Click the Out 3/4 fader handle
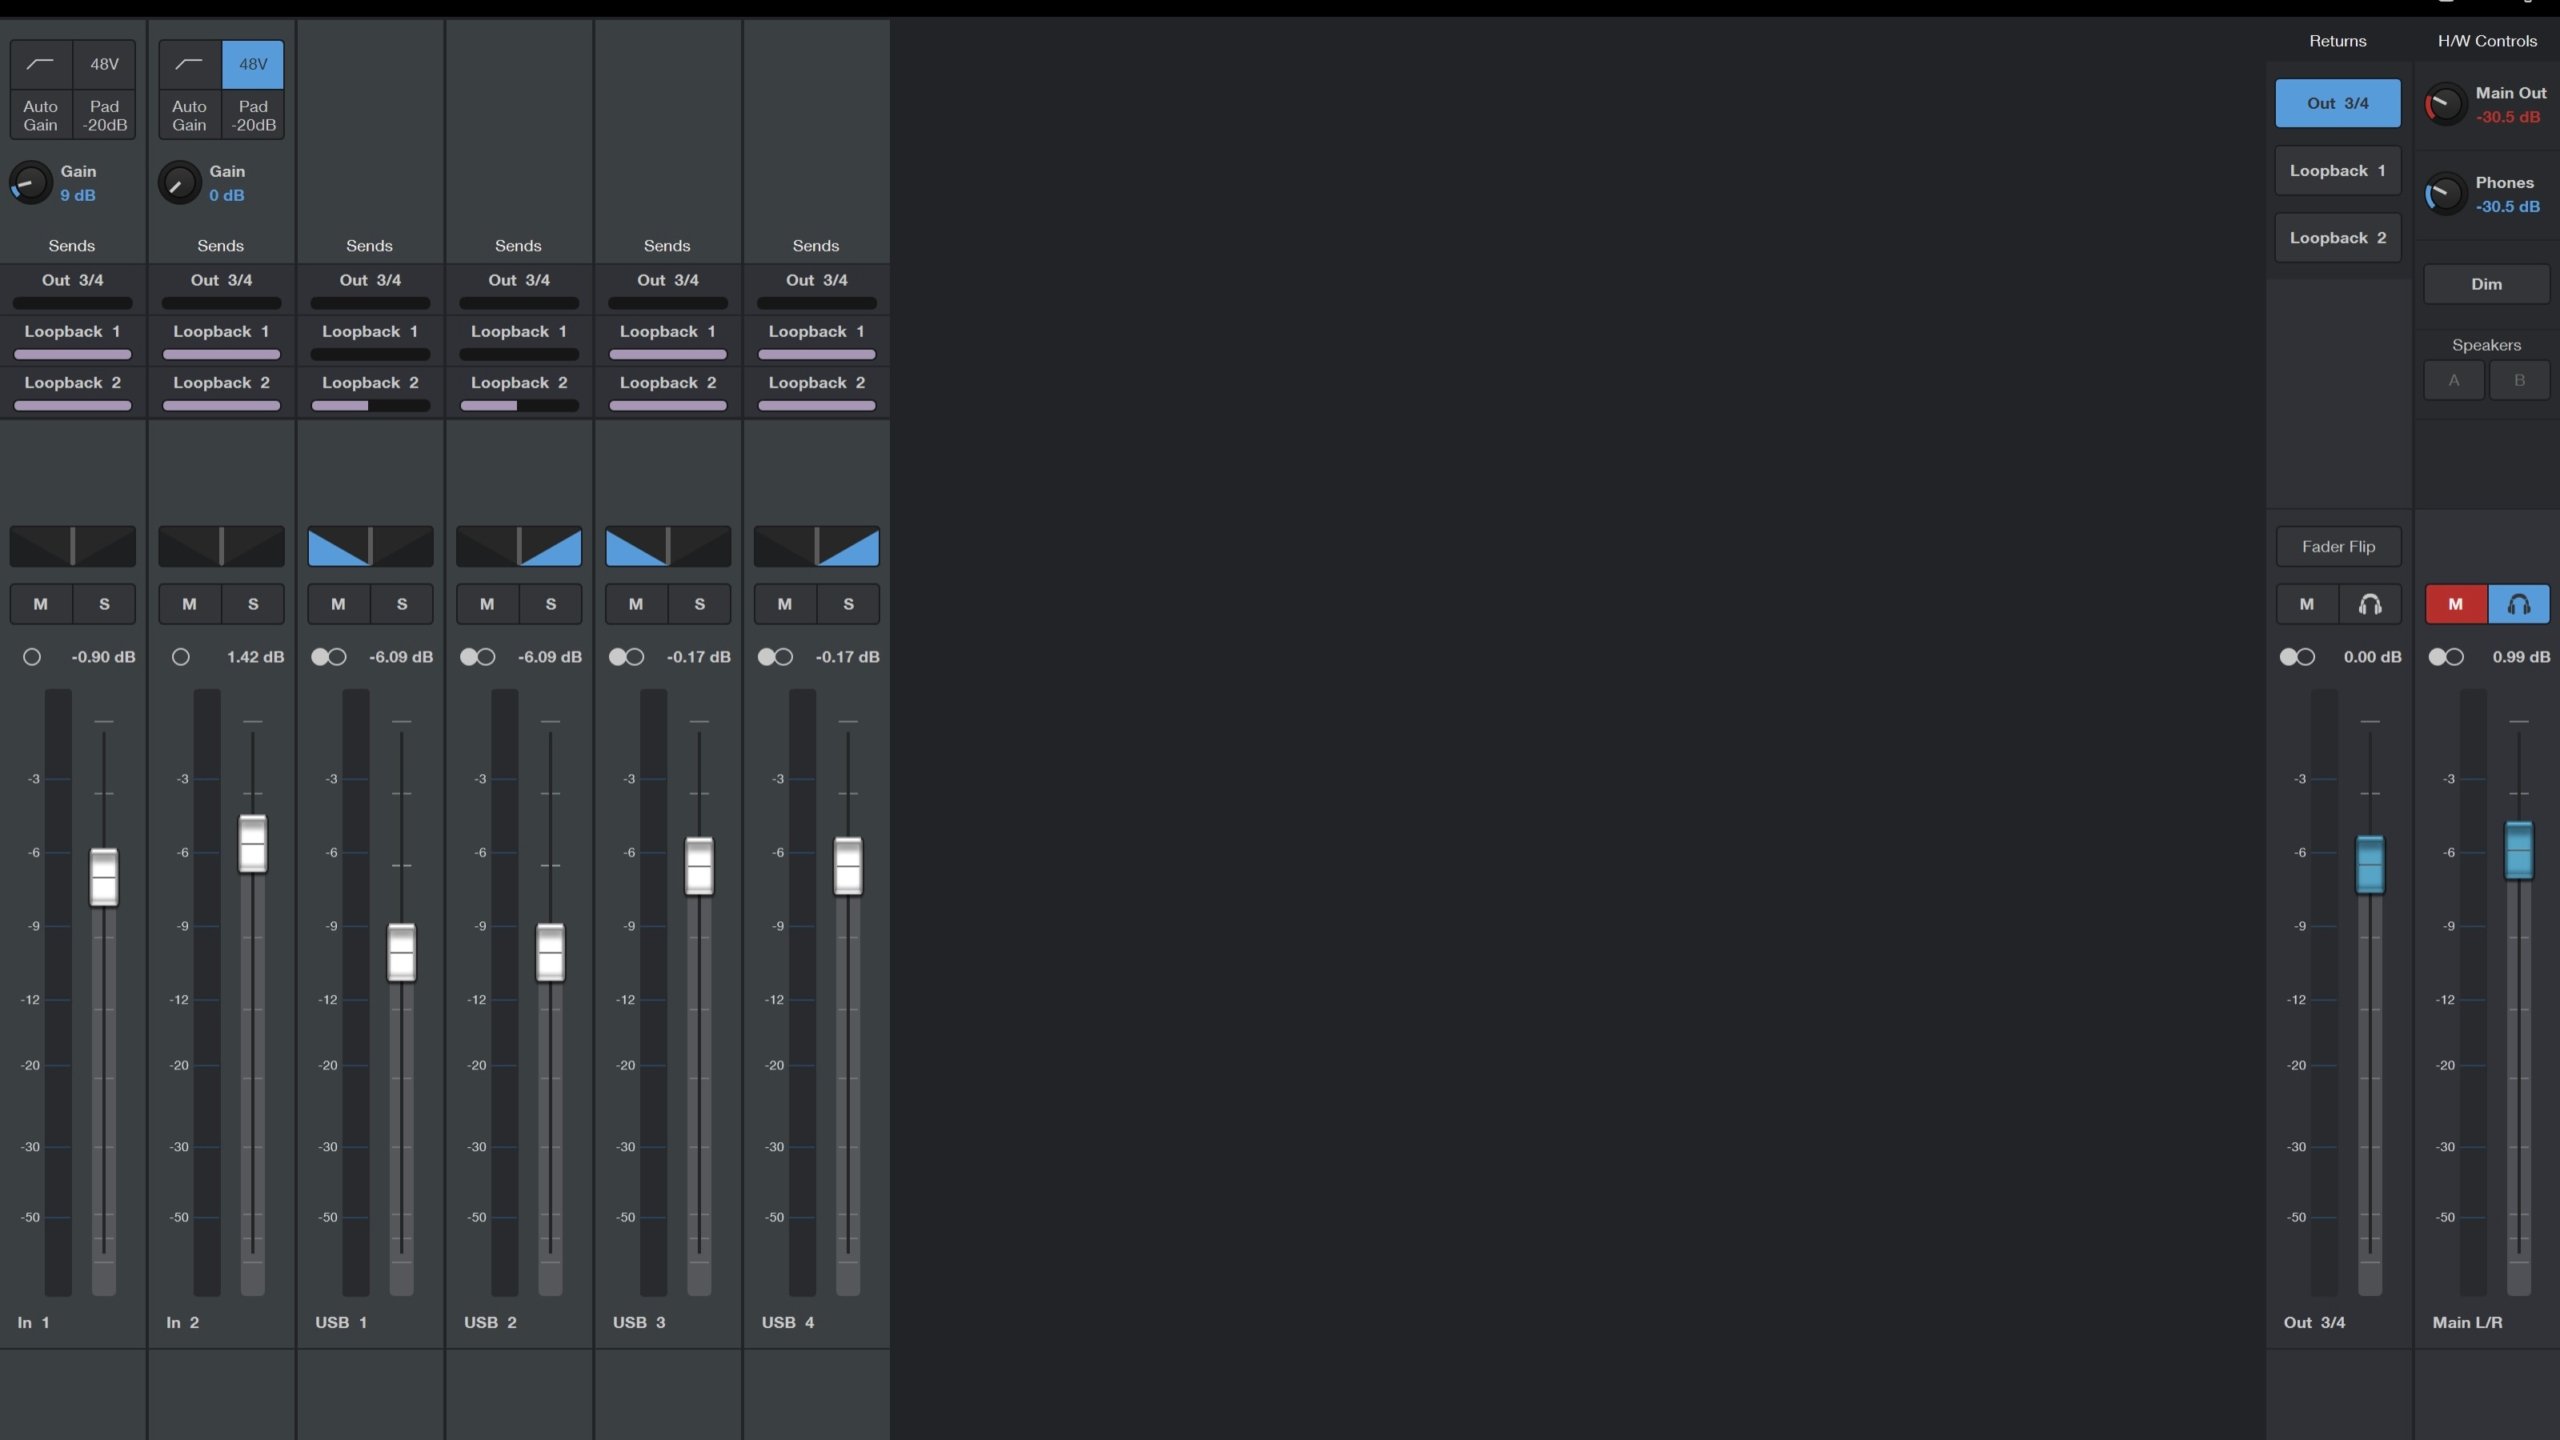The height and width of the screenshot is (1440, 2560). 2370,864
